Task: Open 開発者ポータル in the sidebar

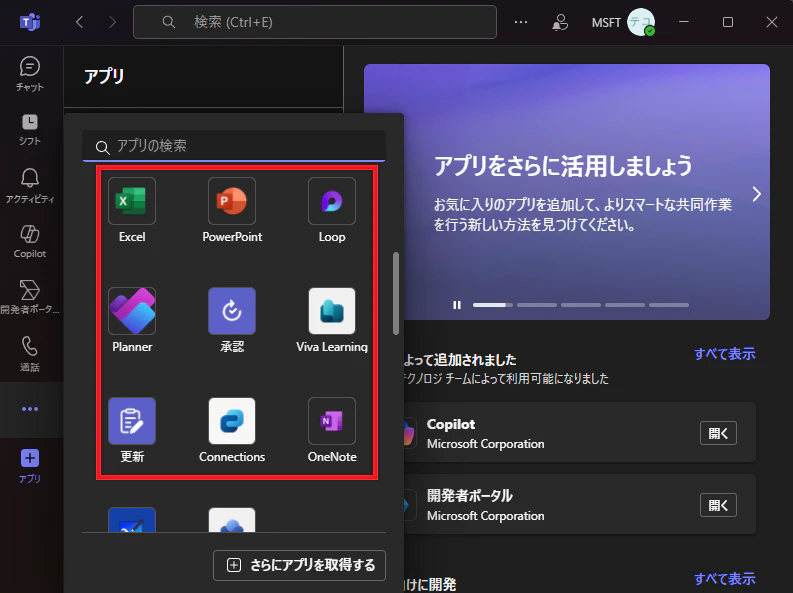Action: (x=30, y=297)
